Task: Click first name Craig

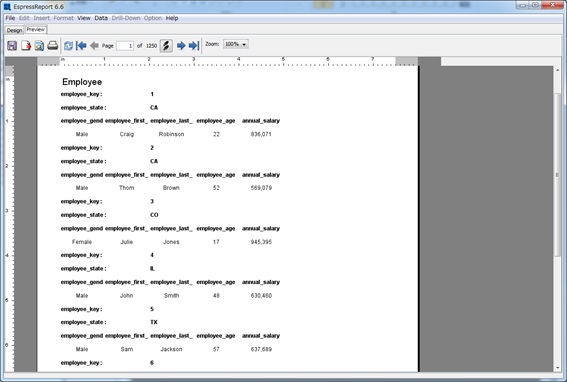Action: [x=127, y=134]
